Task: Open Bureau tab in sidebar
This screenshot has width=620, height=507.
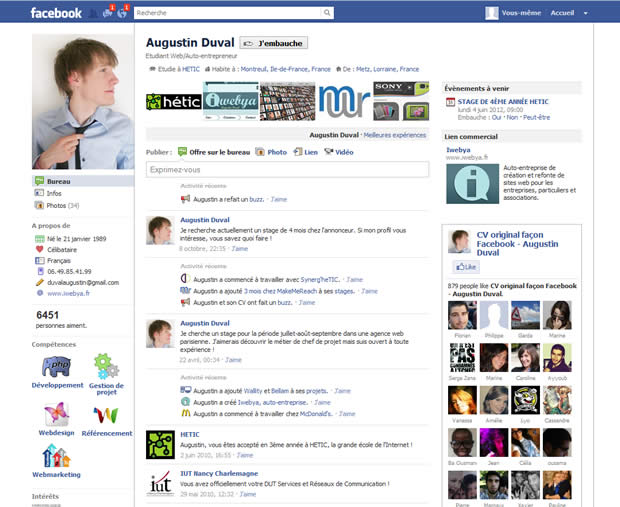Action: click(83, 181)
